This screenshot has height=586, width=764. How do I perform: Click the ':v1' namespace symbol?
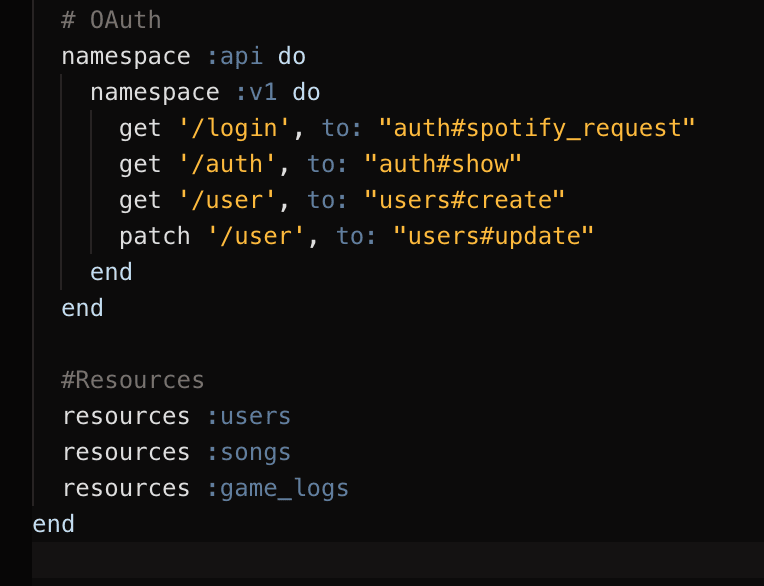click(x=256, y=93)
